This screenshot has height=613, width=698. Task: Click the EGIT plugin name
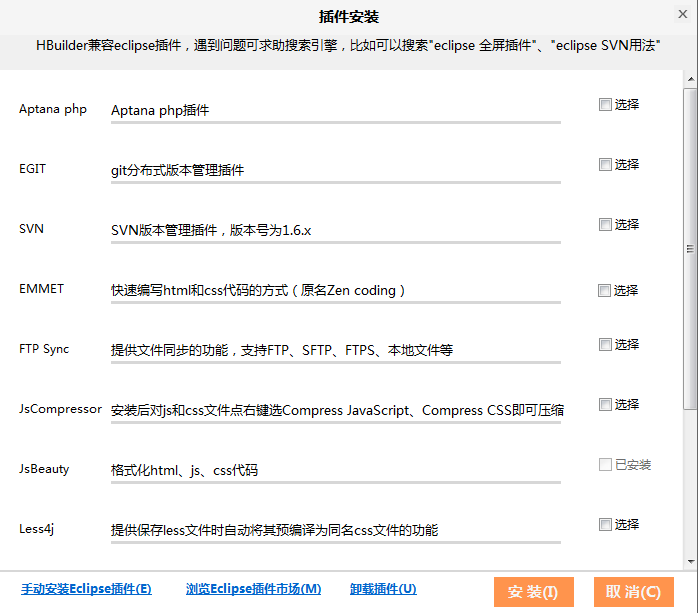pyautogui.click(x=32, y=169)
